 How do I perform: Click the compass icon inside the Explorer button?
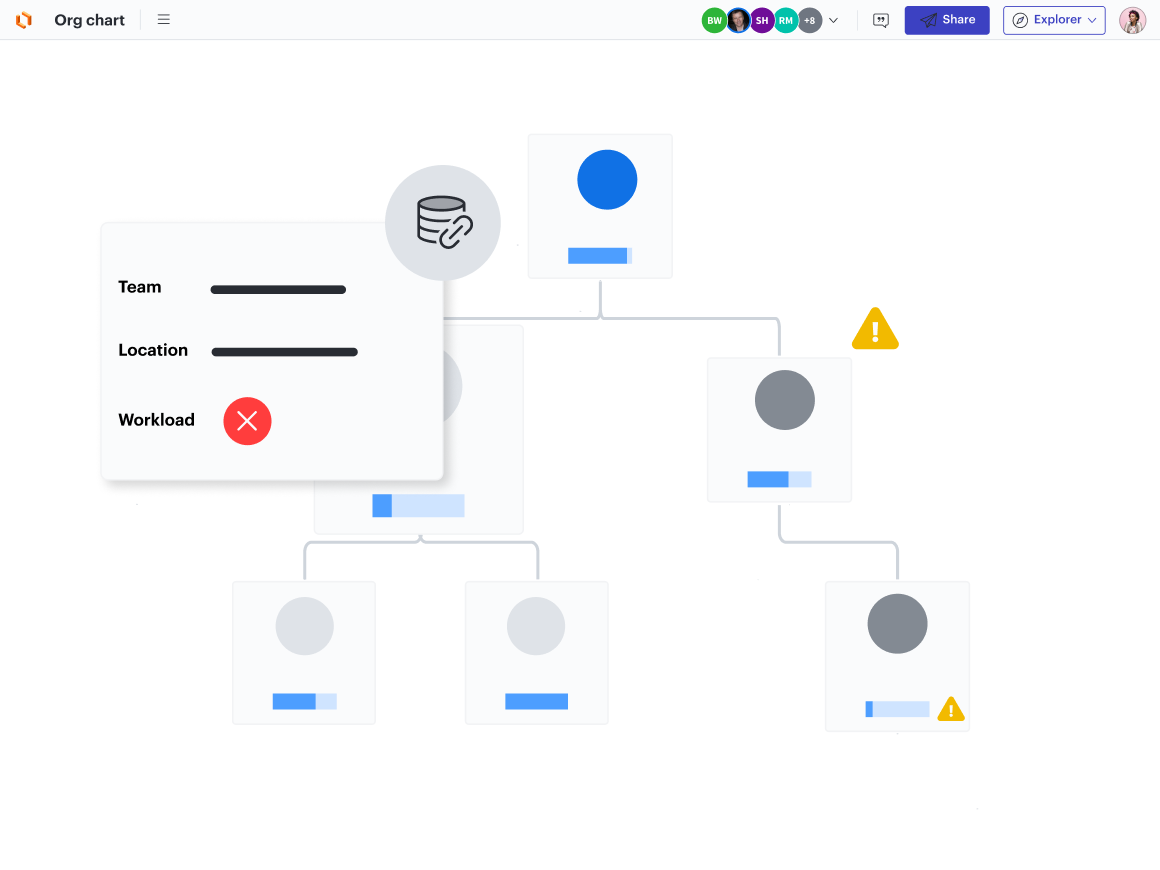click(x=1020, y=20)
